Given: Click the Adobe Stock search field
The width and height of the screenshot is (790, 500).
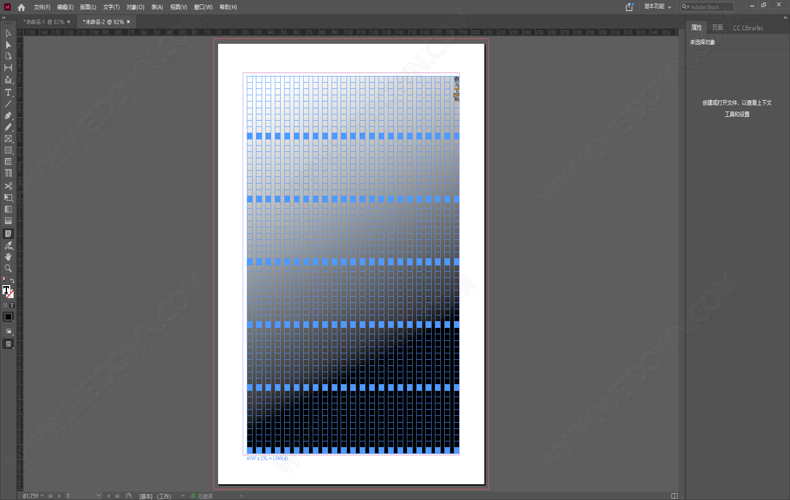Looking at the screenshot, I should click(710, 7).
